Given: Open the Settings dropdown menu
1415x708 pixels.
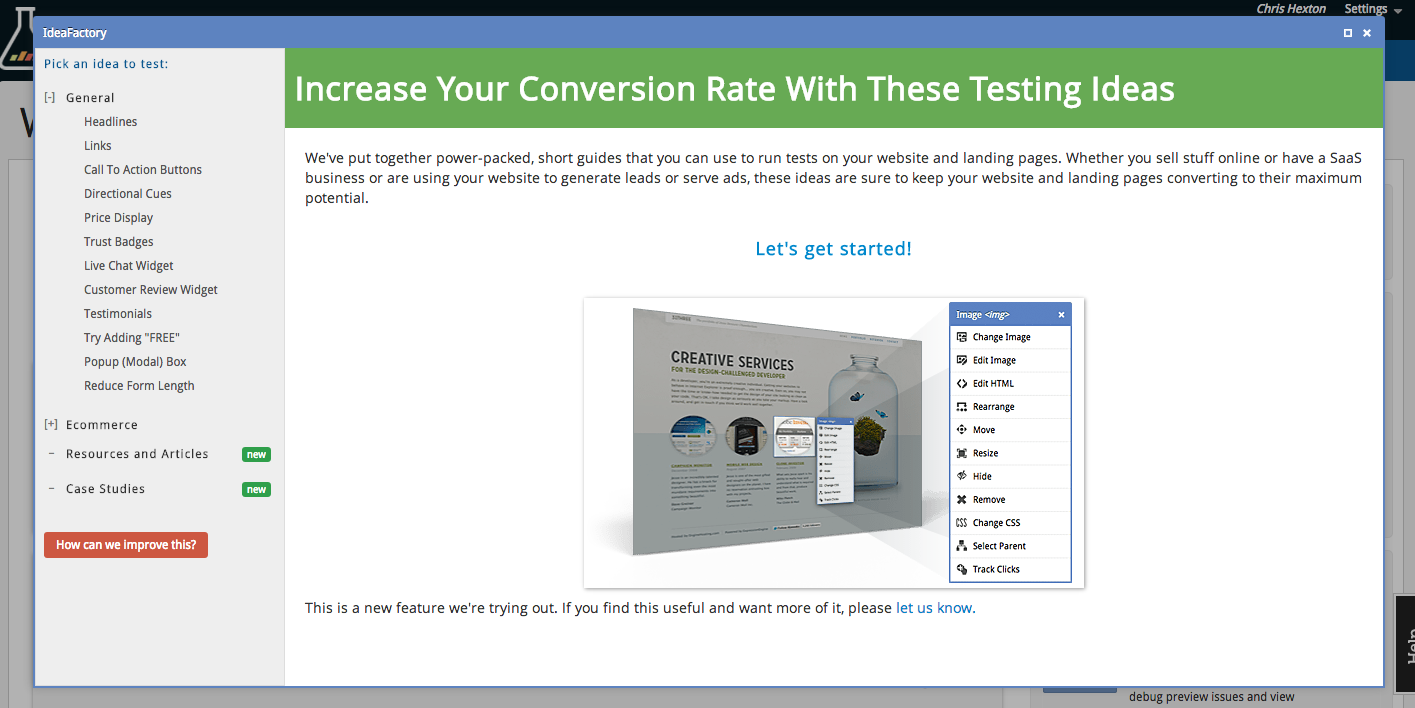Looking at the screenshot, I should pyautogui.click(x=1372, y=9).
